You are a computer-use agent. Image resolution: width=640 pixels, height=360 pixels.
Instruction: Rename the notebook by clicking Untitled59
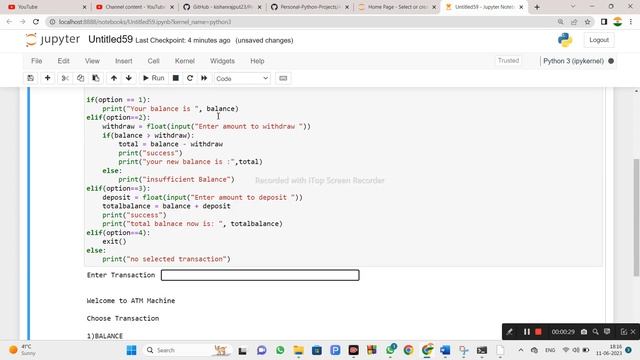pyautogui.click(x=110, y=40)
